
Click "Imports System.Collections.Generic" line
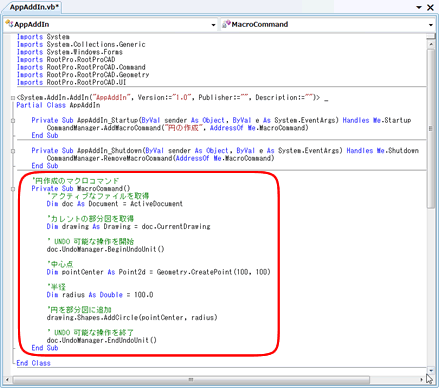[x=81, y=44]
